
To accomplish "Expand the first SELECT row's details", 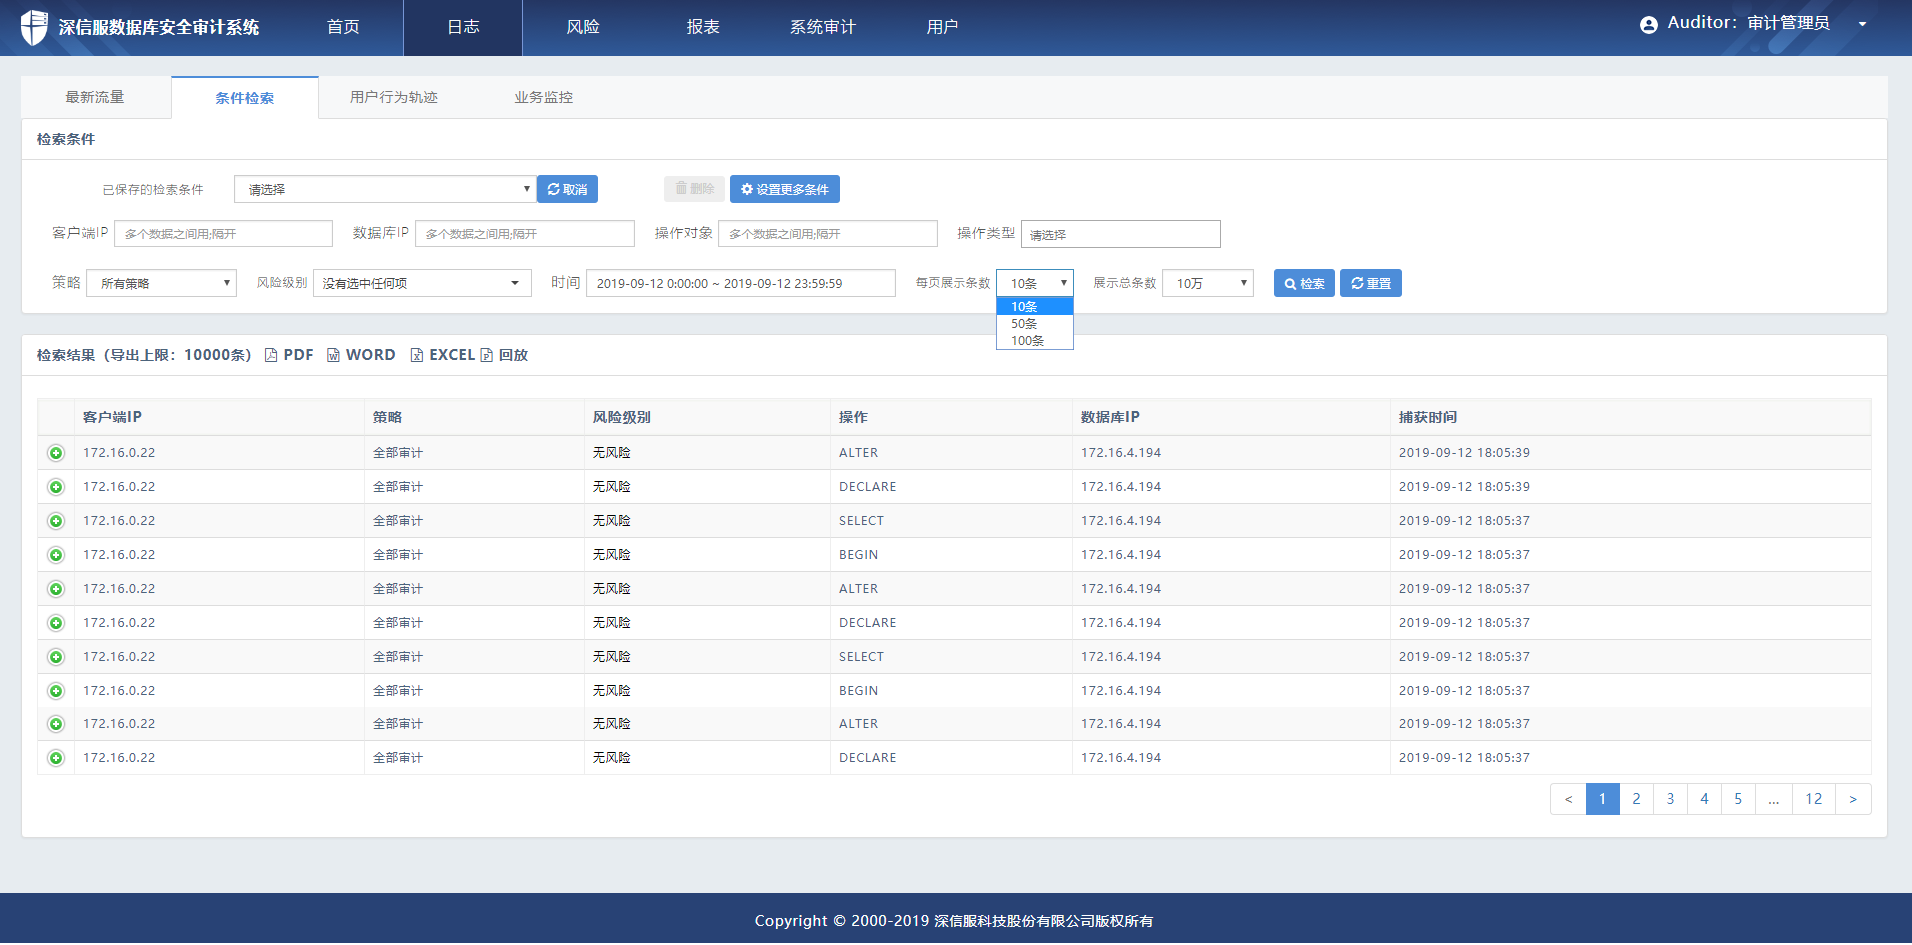I will (56, 522).
